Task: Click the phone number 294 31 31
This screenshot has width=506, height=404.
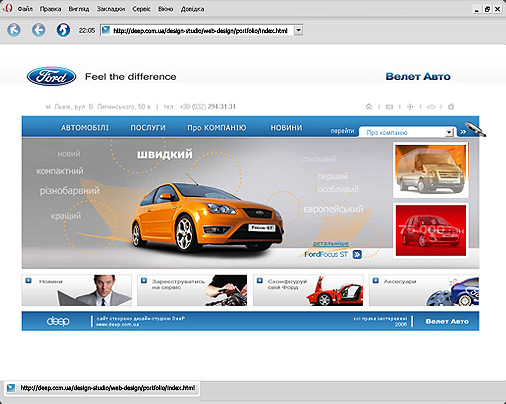Action: coord(222,107)
